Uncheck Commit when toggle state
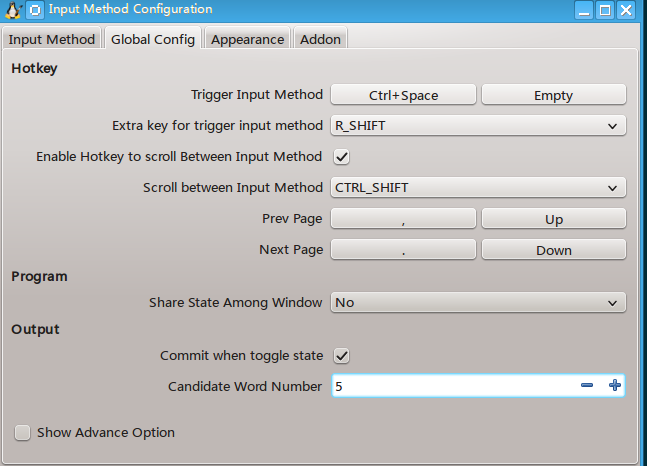Viewport: 647px width, 466px height. tap(341, 355)
